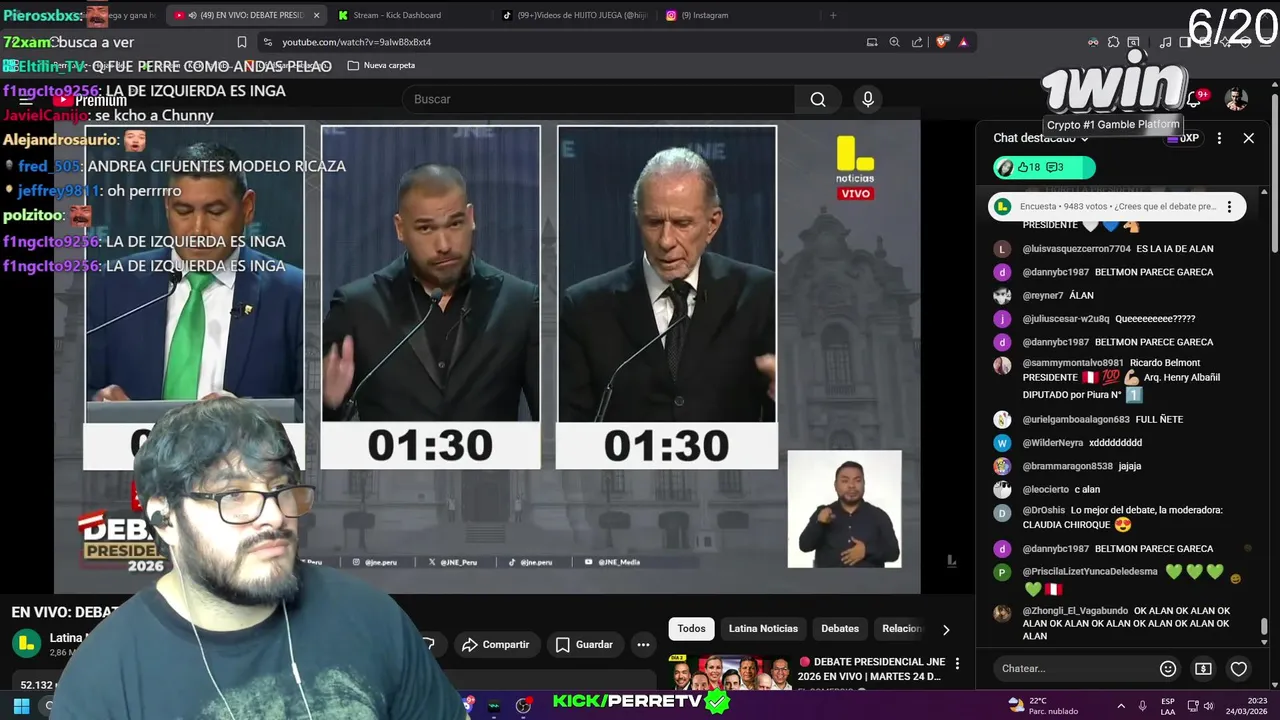Search by voice with the microphone icon
The width and height of the screenshot is (1280, 720).
(x=868, y=99)
